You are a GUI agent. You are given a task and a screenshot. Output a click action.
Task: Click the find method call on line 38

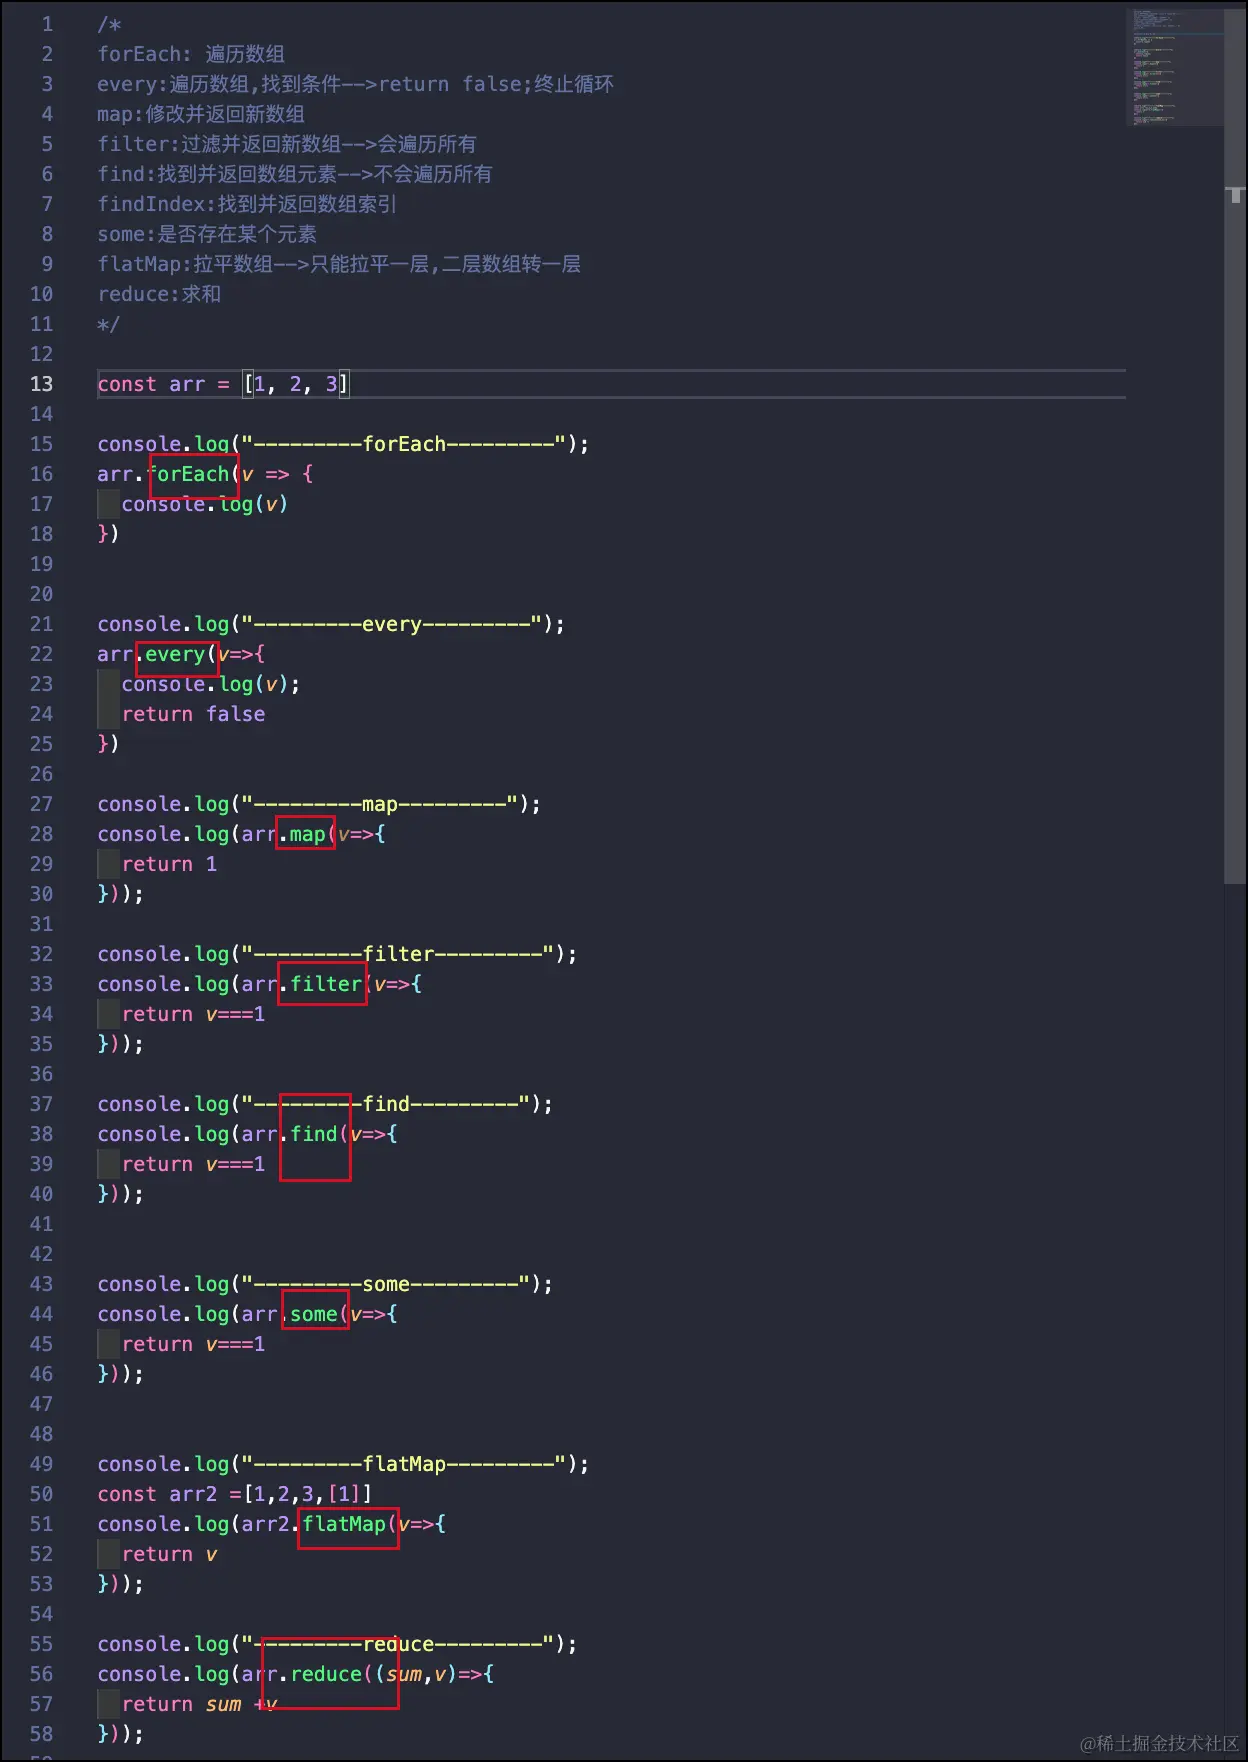tap(313, 1134)
